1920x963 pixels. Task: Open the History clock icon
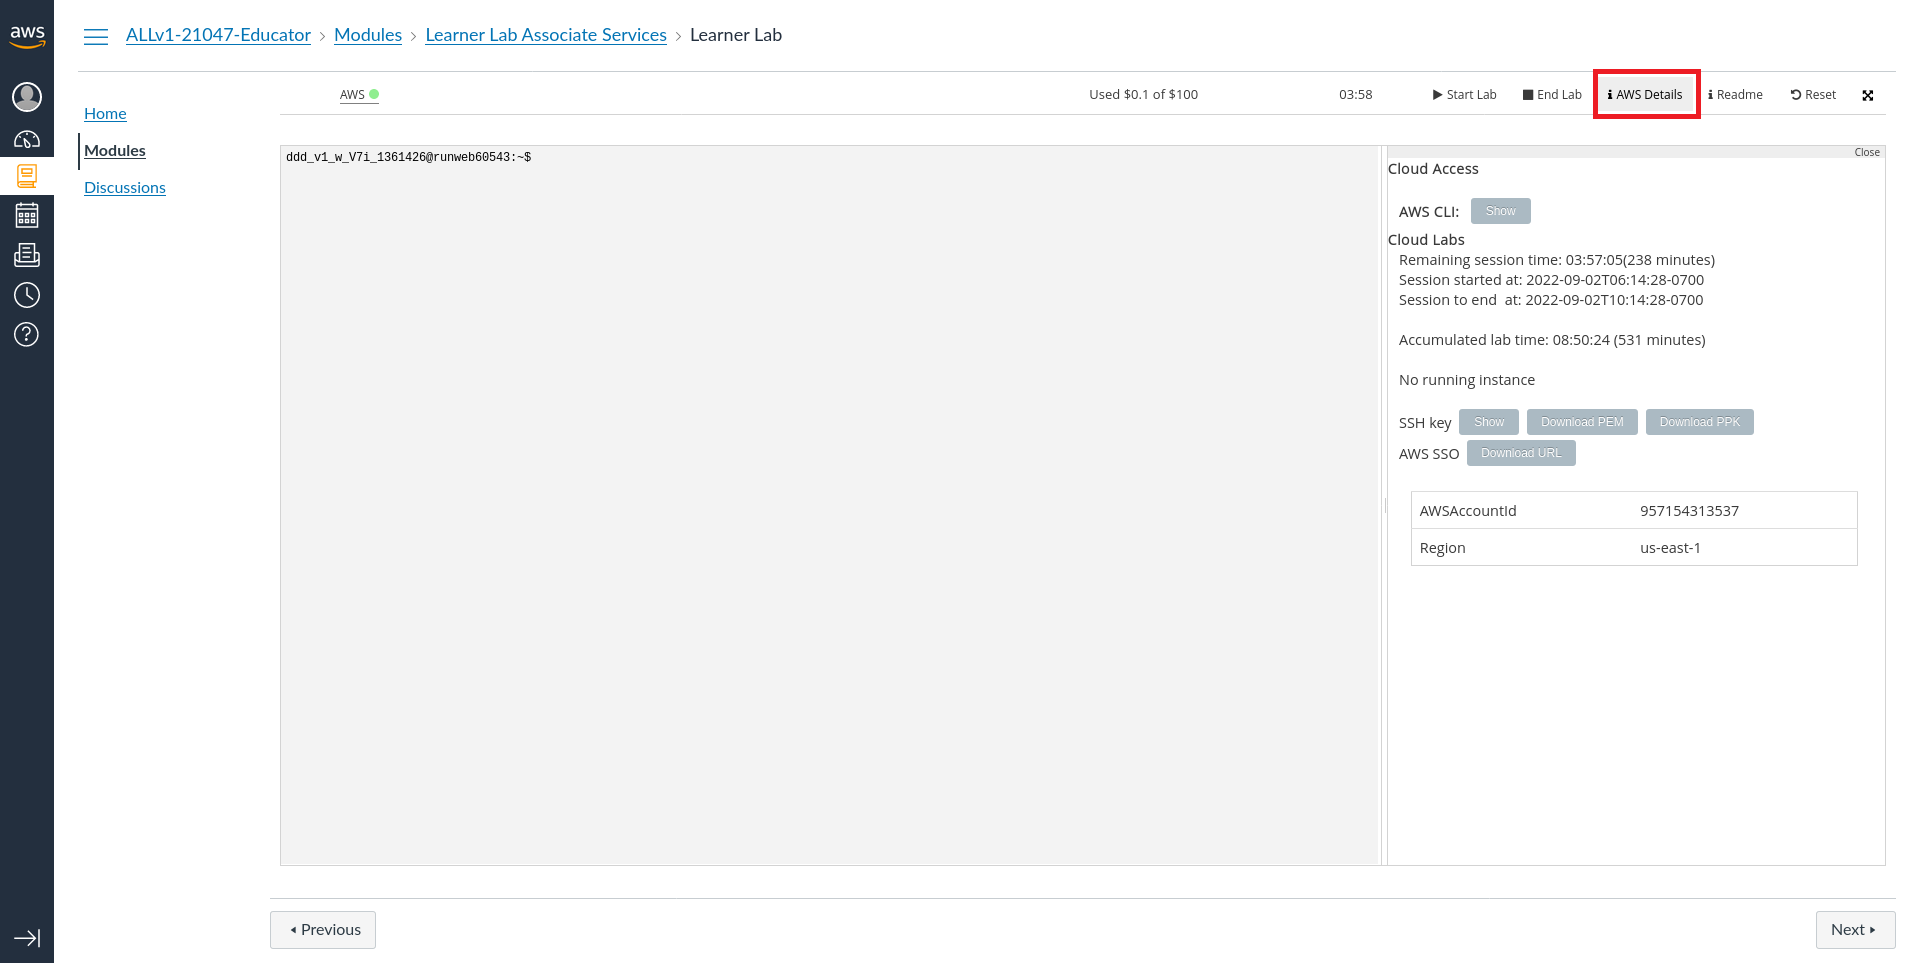(x=27, y=295)
